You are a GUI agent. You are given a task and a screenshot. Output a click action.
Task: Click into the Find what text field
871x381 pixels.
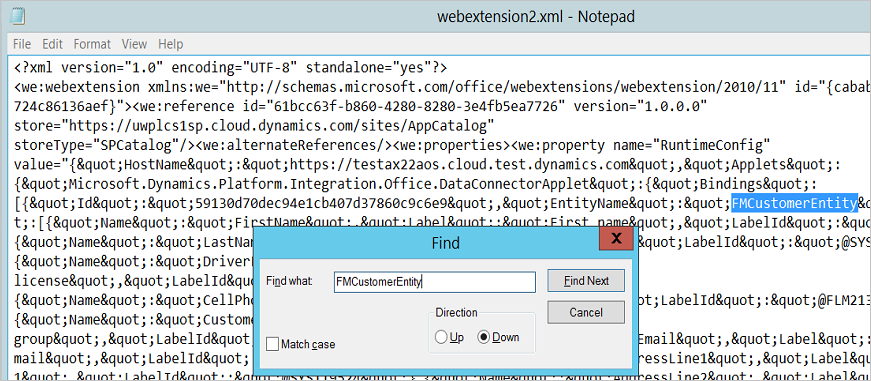point(434,282)
